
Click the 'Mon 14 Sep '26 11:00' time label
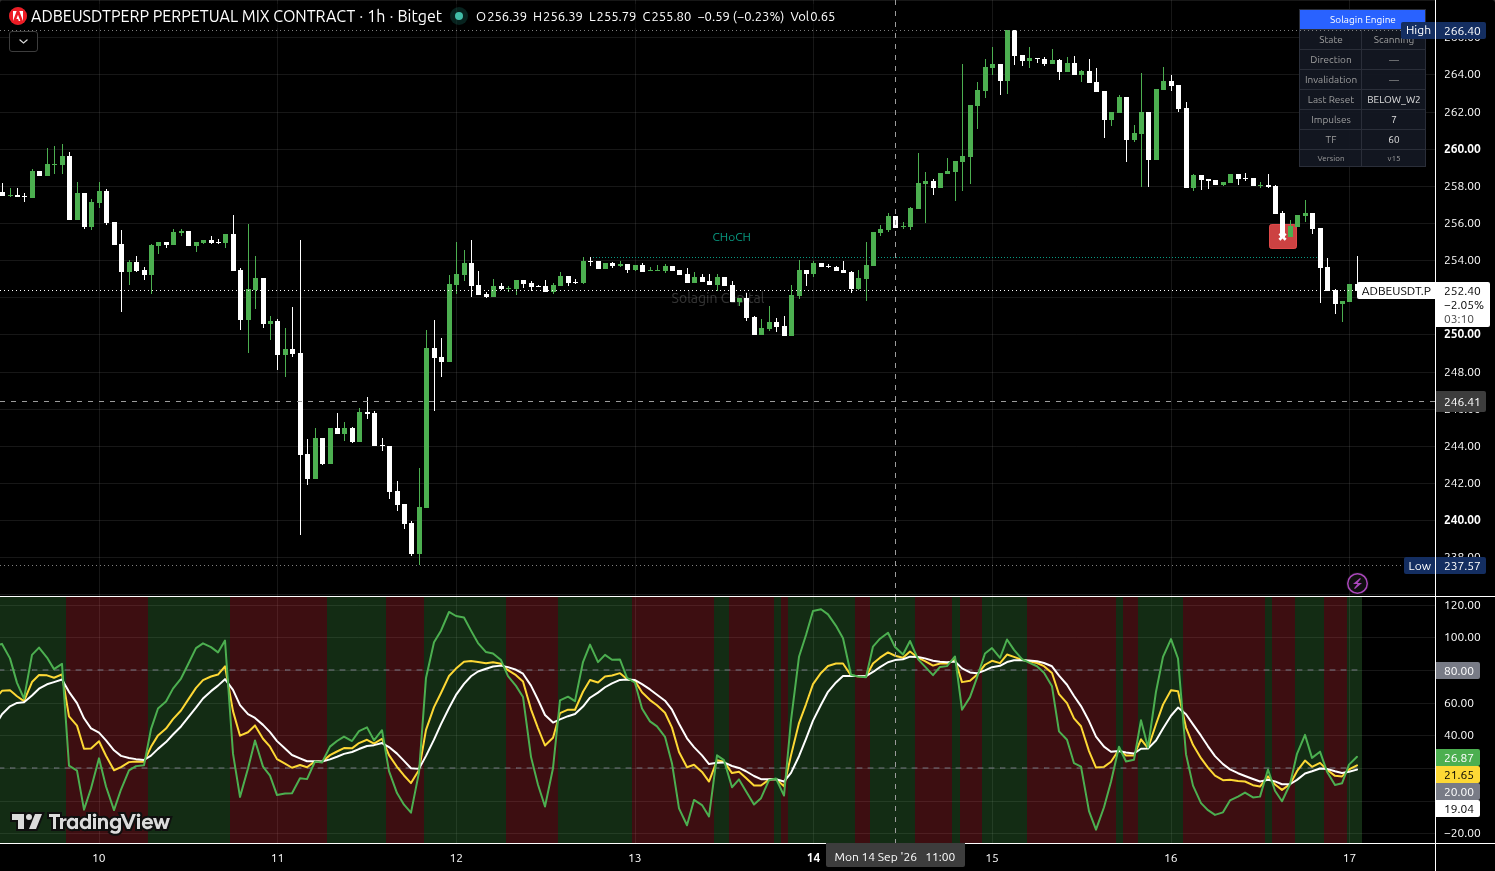click(x=894, y=857)
